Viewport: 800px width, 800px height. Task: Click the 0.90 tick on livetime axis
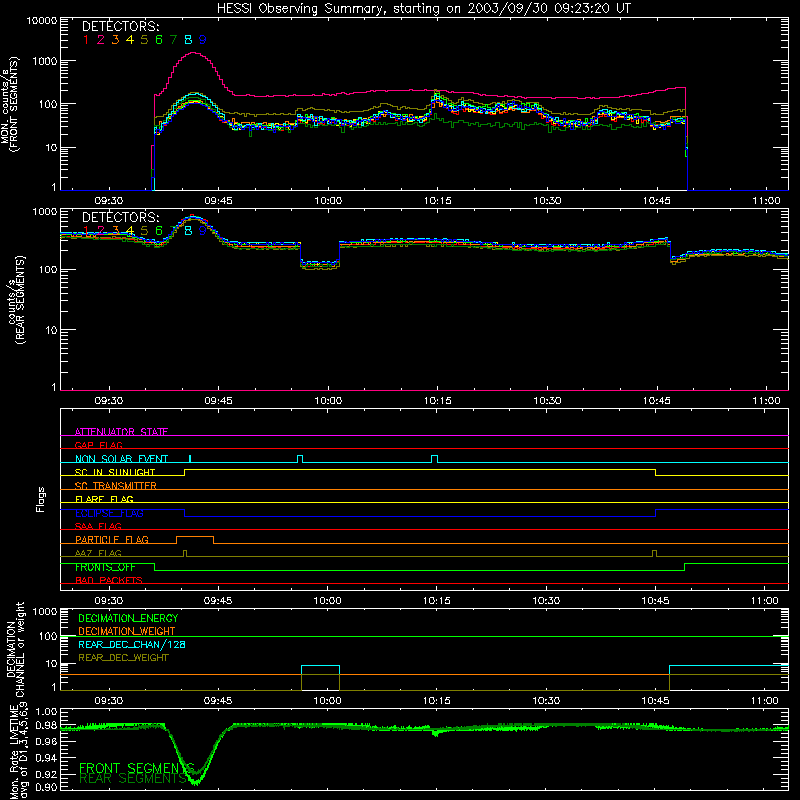tap(47, 787)
